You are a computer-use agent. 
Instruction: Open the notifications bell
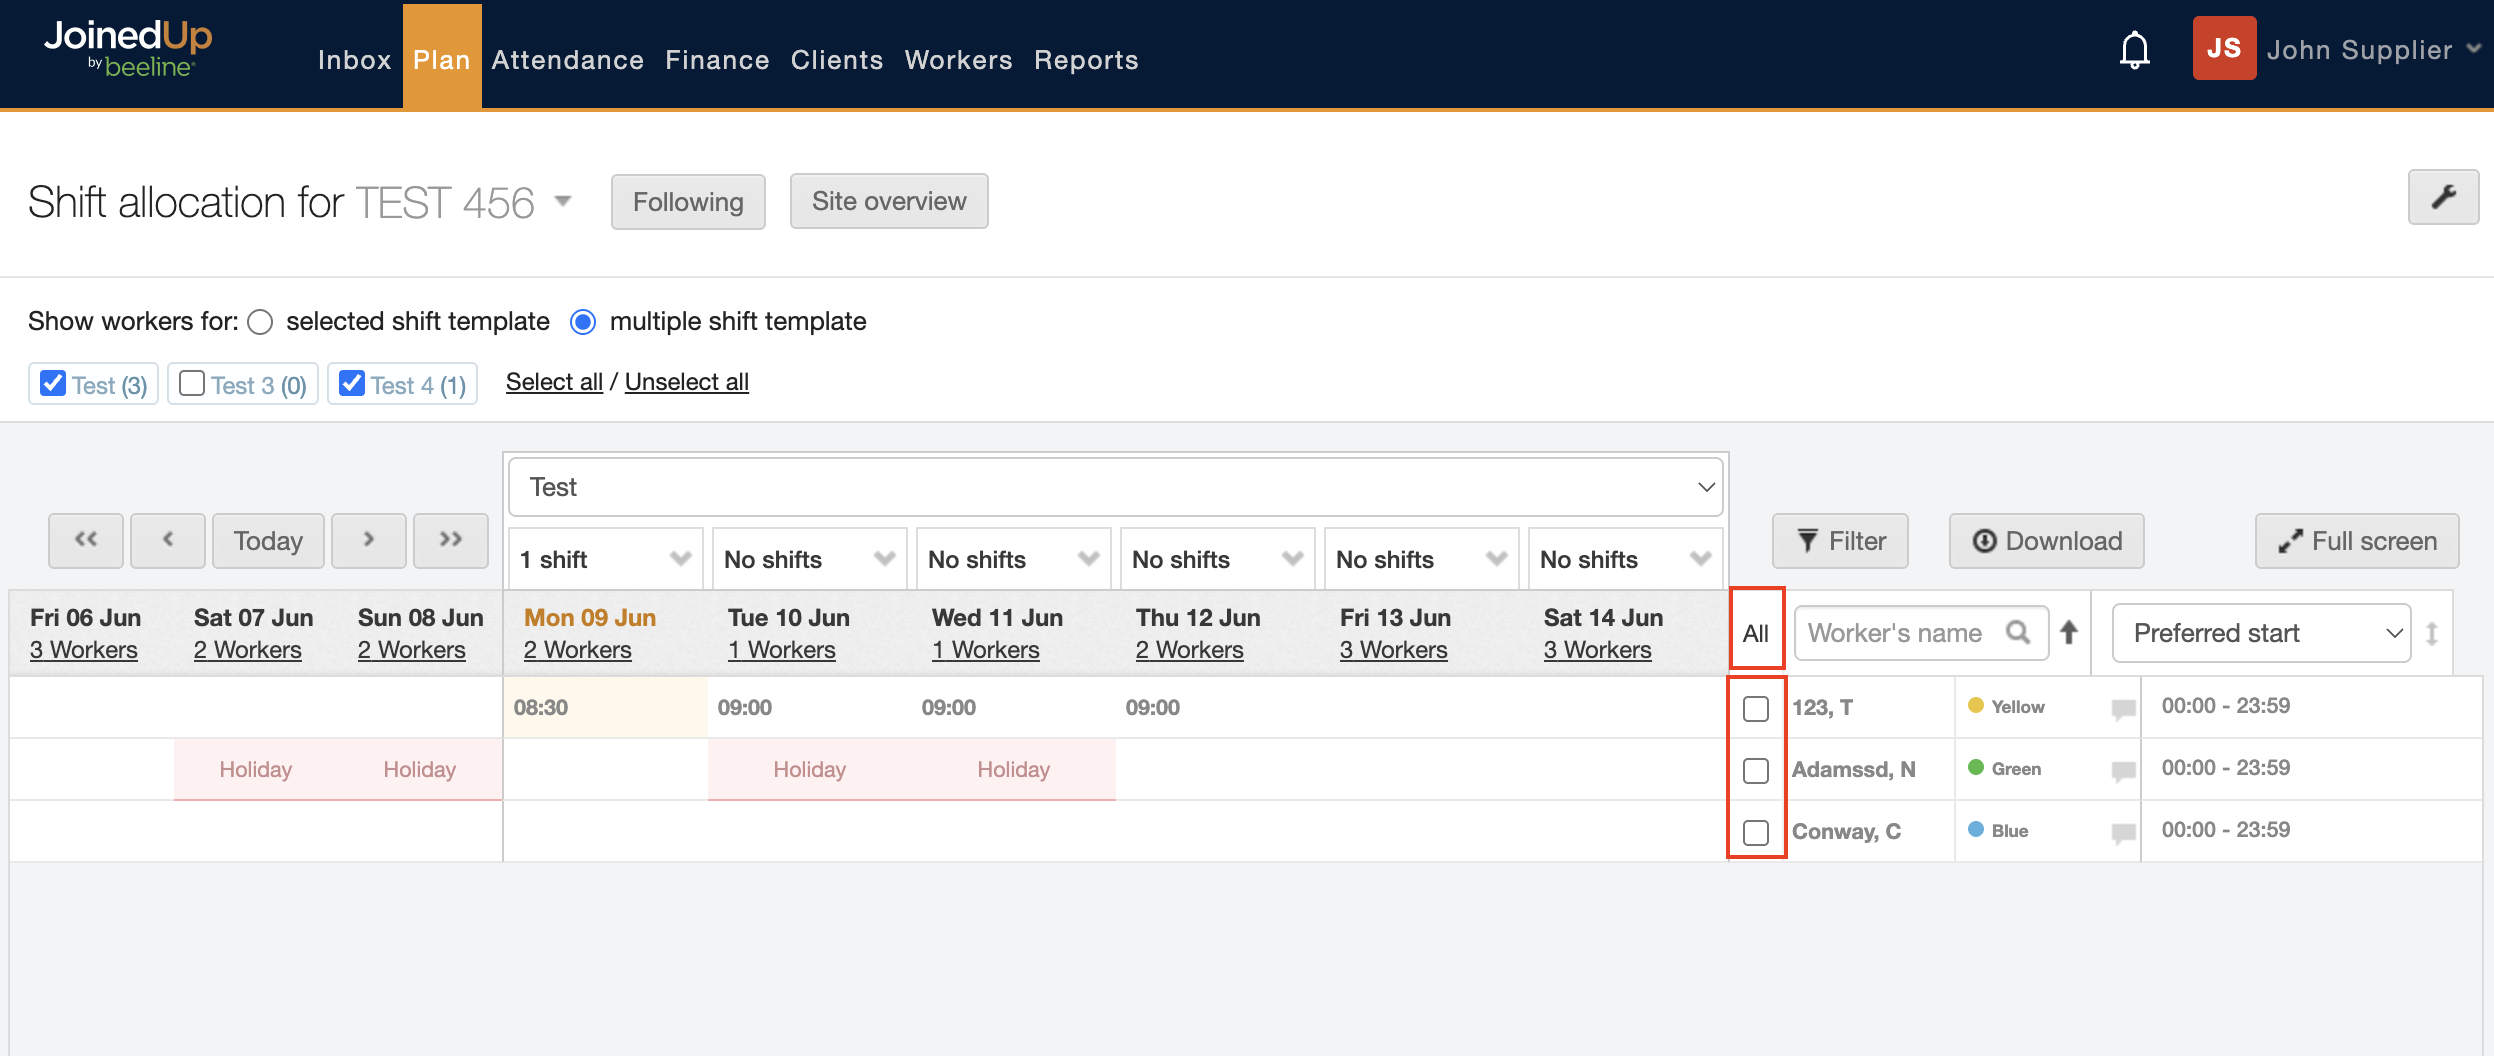[2134, 50]
